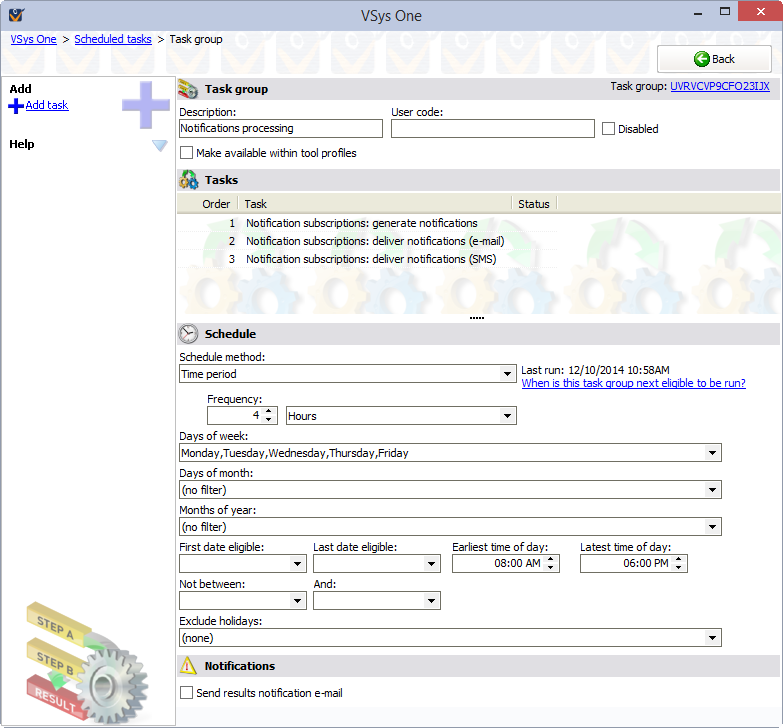Decrease Earliest time of day
783x728 pixels.
pyautogui.click(x=550, y=568)
